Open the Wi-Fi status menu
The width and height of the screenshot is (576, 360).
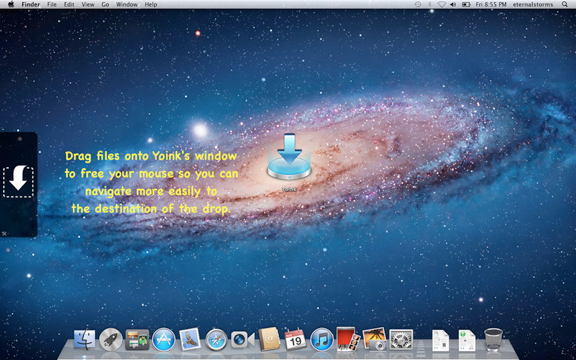point(442,4)
